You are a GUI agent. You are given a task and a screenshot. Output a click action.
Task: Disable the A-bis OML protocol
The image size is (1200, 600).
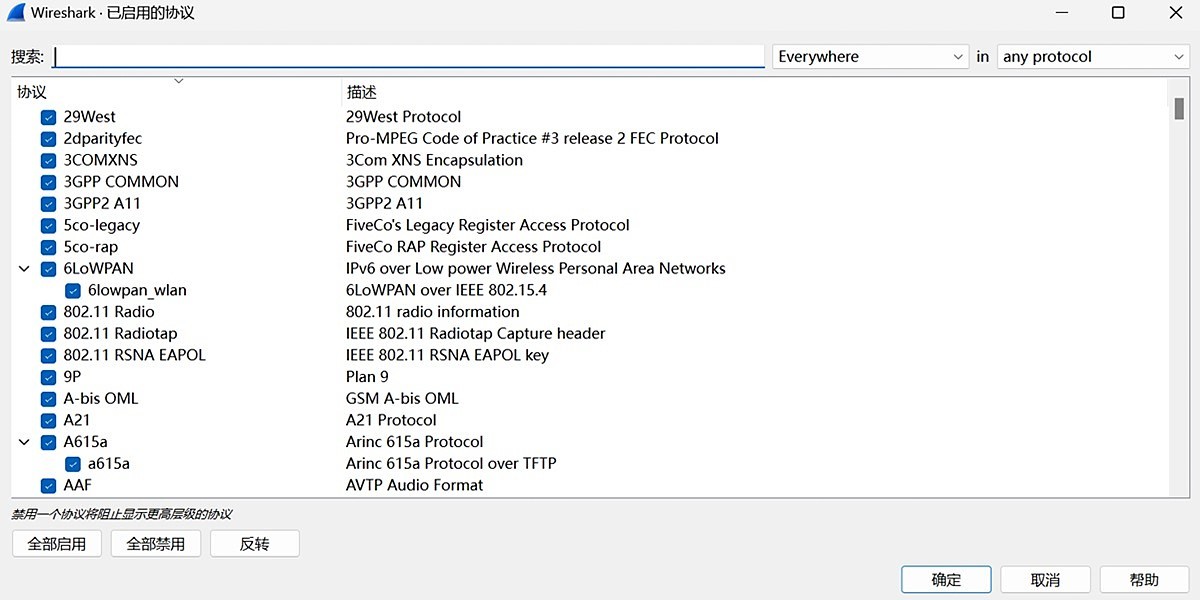tap(48, 398)
